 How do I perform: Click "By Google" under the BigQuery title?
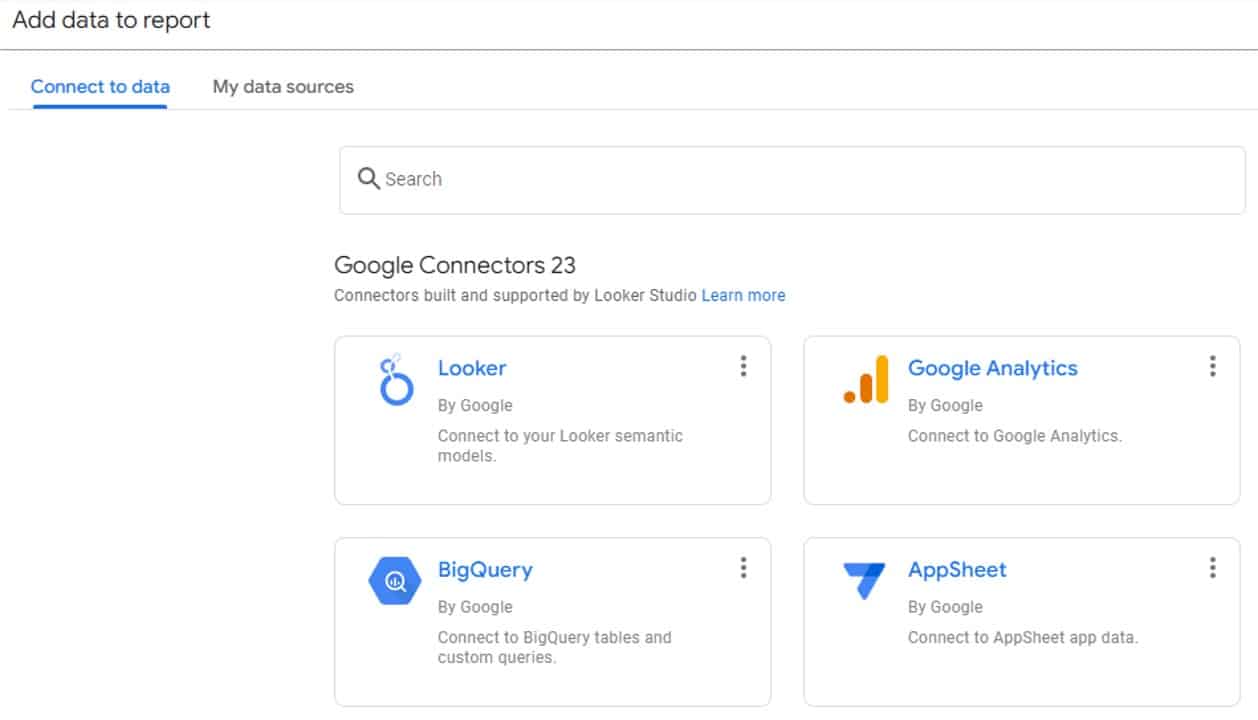click(475, 607)
